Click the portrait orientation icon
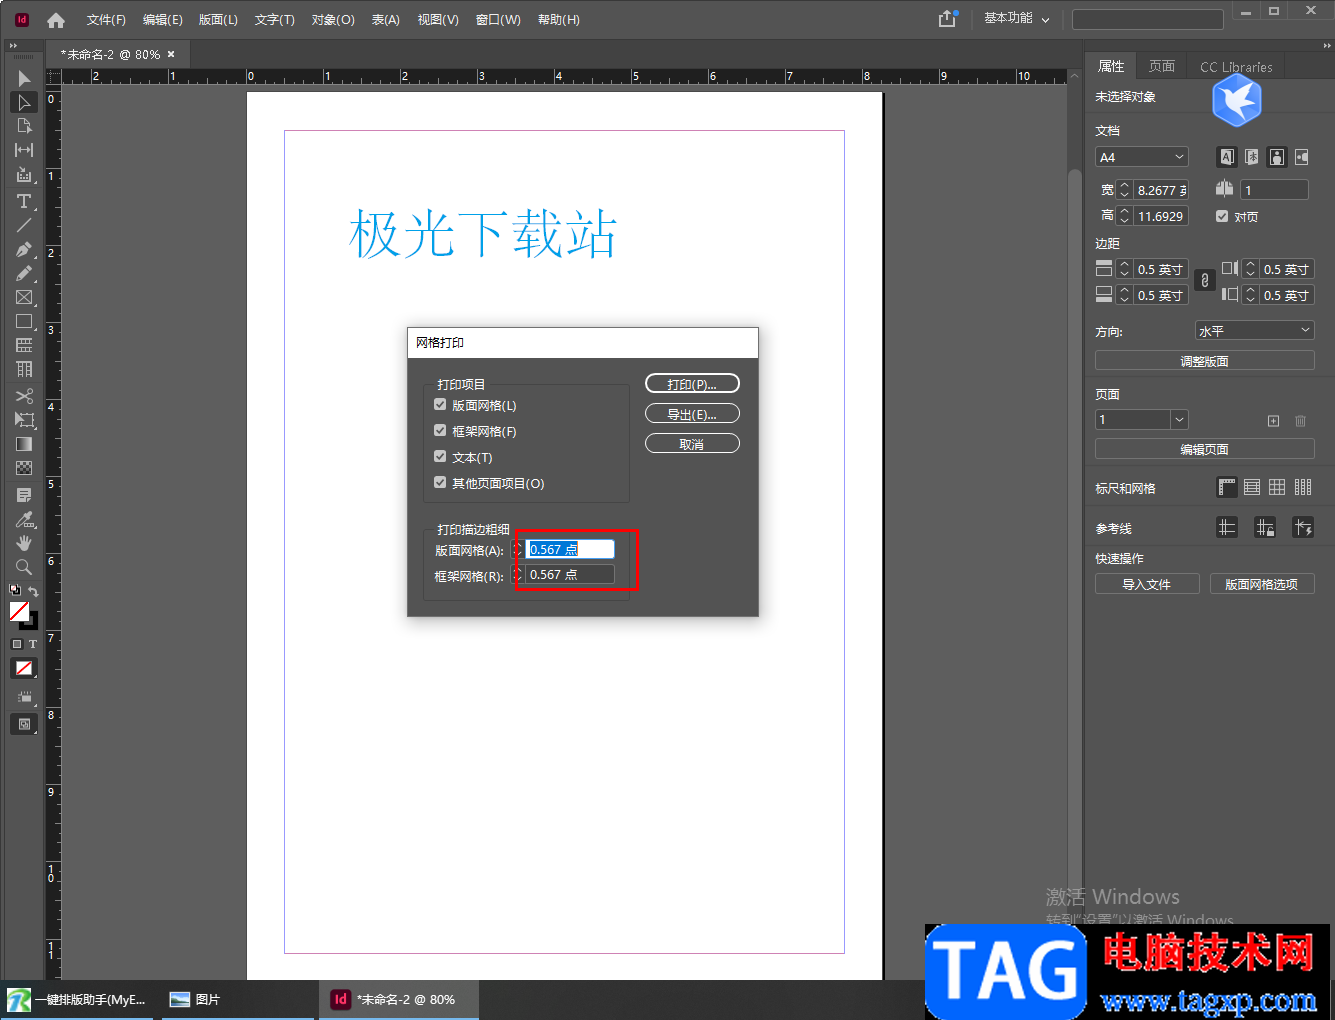 [x=1277, y=157]
